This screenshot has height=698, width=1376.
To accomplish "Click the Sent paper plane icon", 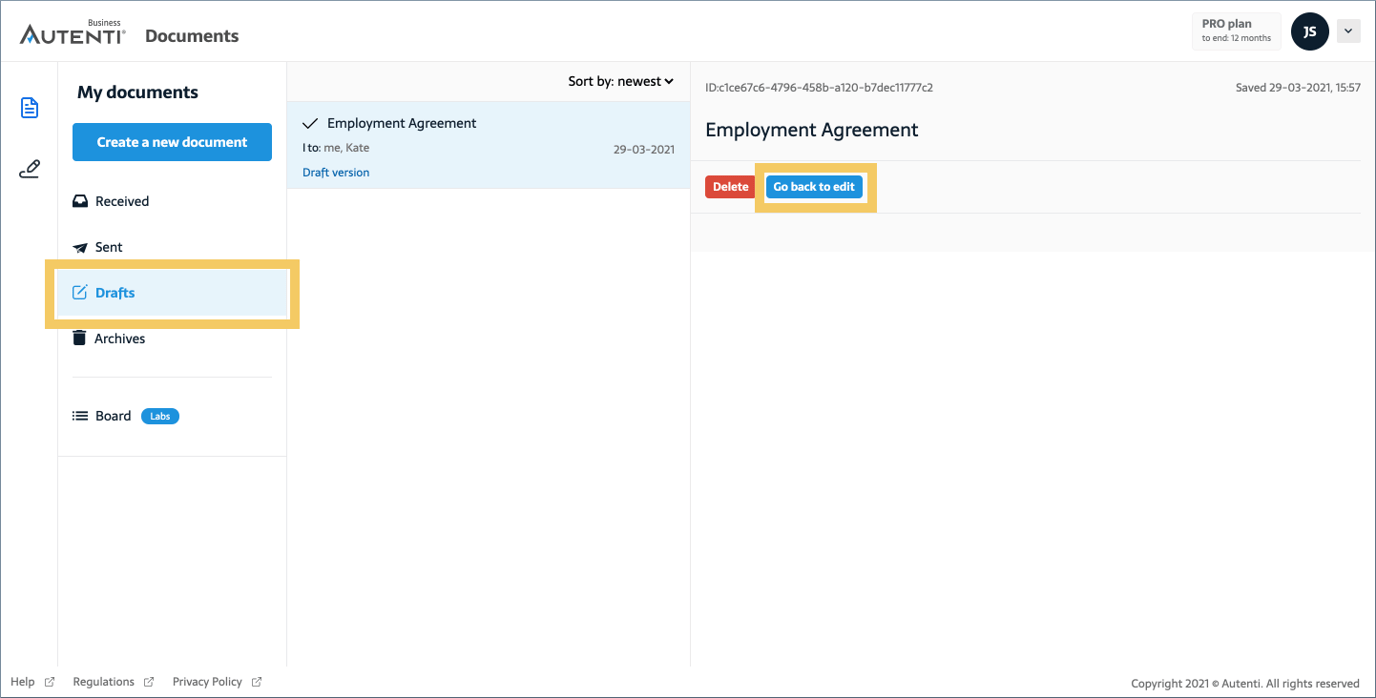I will click(x=81, y=247).
